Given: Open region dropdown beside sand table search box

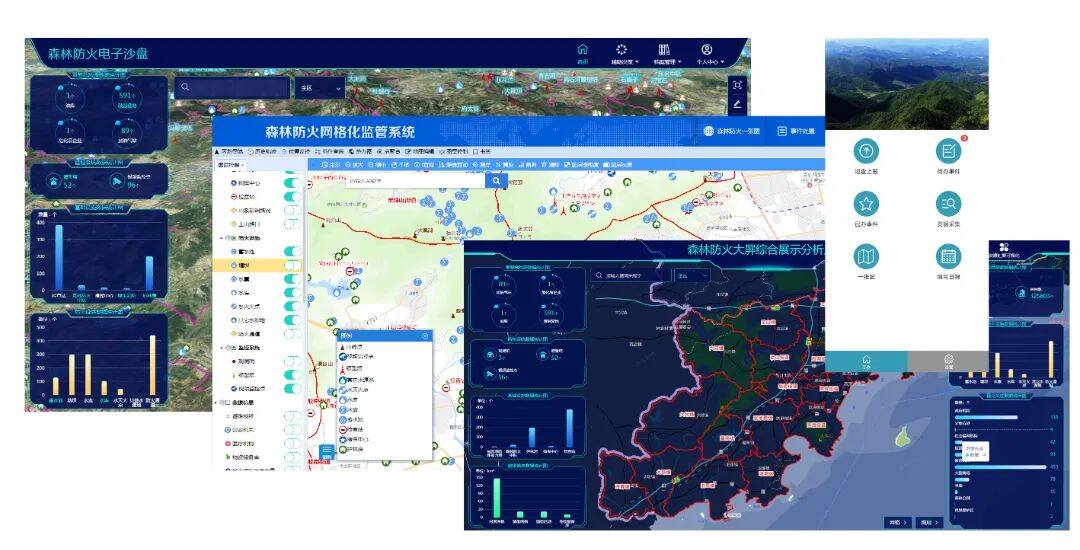Looking at the screenshot, I should click(x=320, y=88).
